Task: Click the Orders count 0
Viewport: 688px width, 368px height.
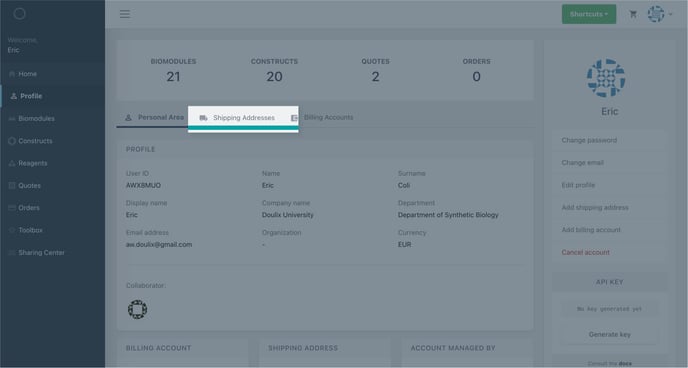Action: click(x=477, y=77)
